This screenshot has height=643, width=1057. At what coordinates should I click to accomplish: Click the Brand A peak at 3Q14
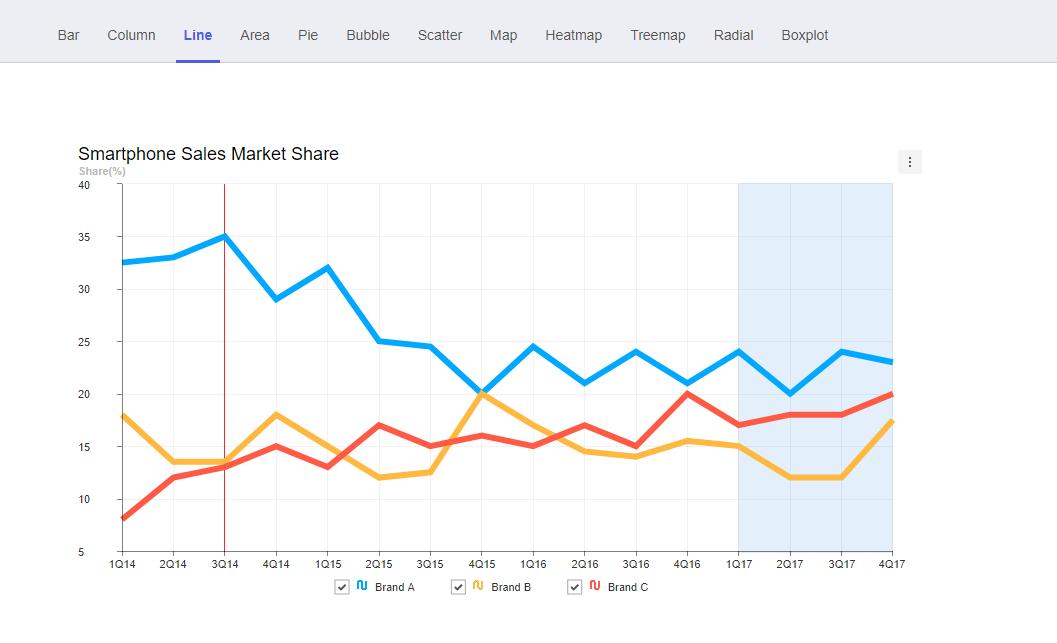point(225,236)
